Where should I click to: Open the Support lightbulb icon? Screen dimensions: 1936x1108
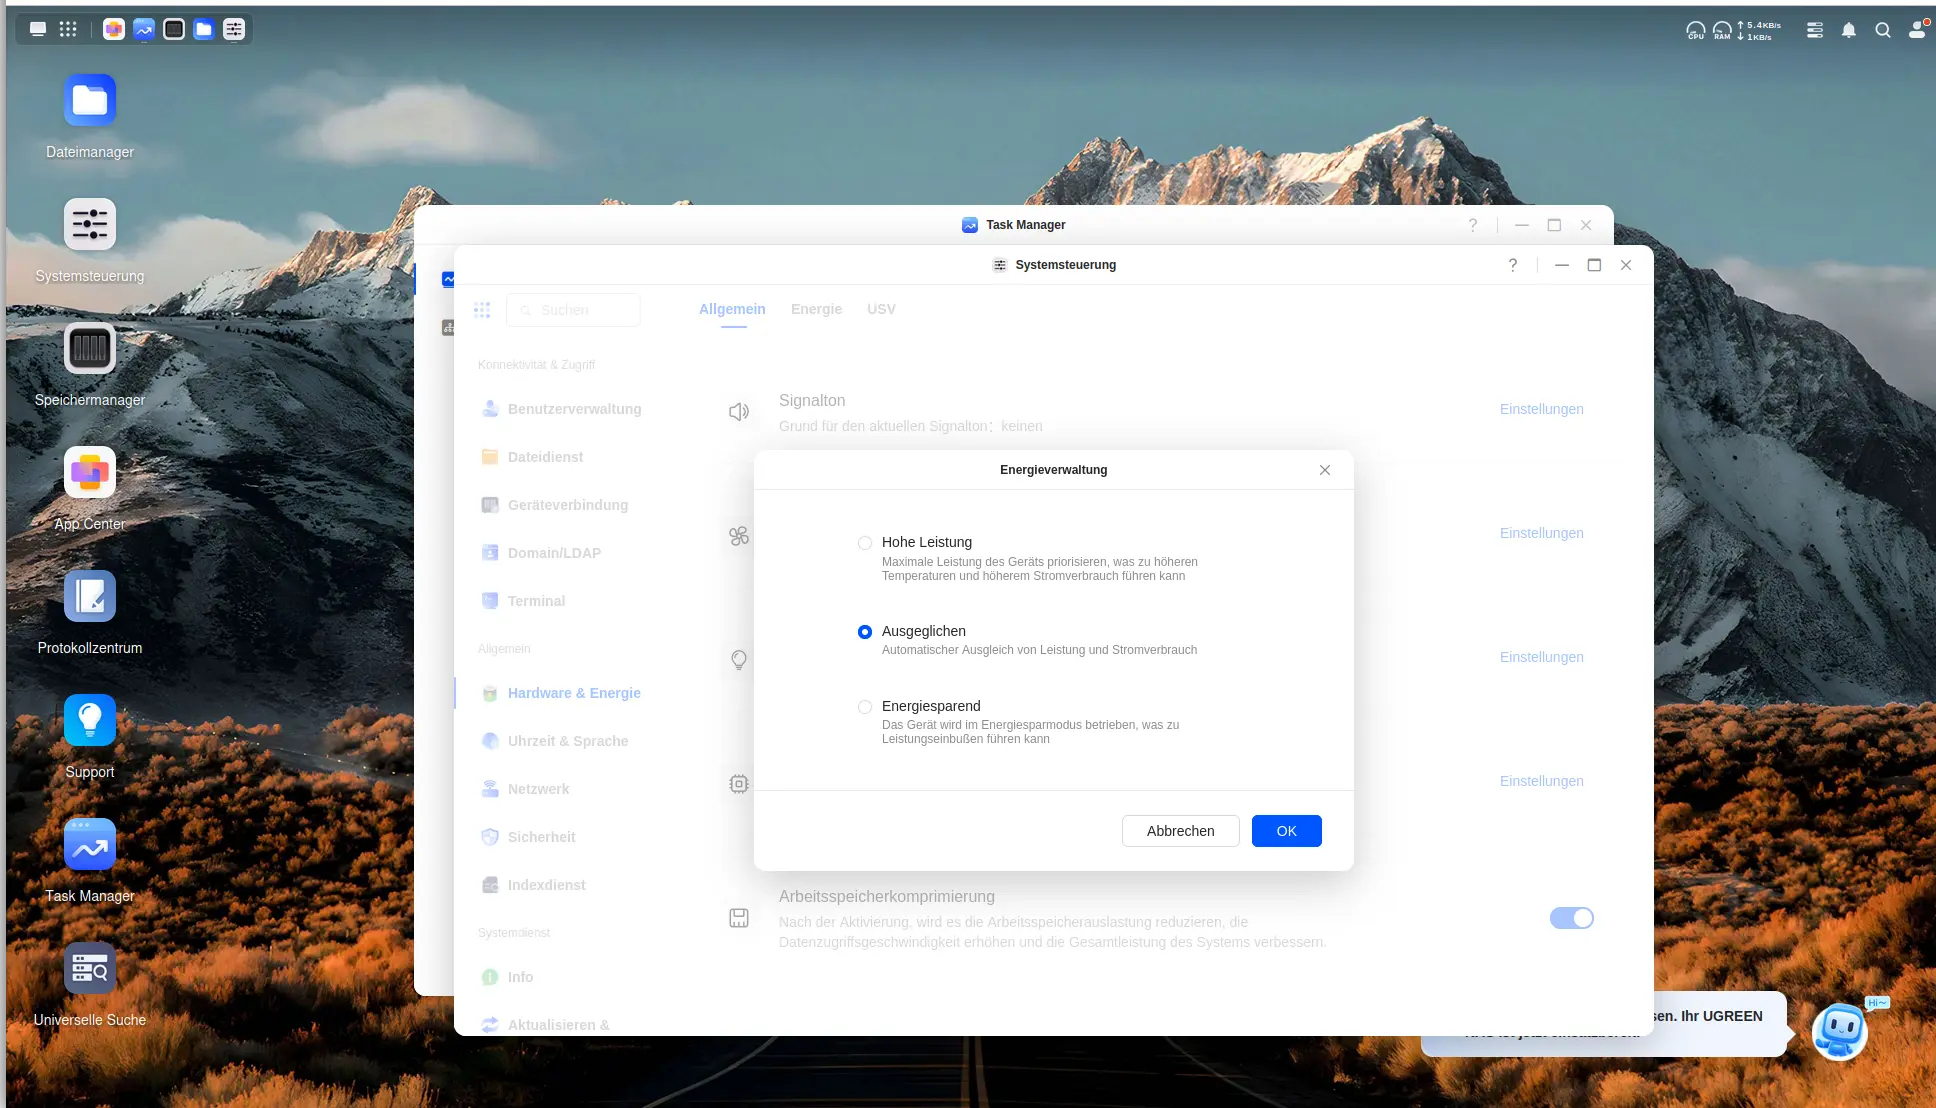90,721
